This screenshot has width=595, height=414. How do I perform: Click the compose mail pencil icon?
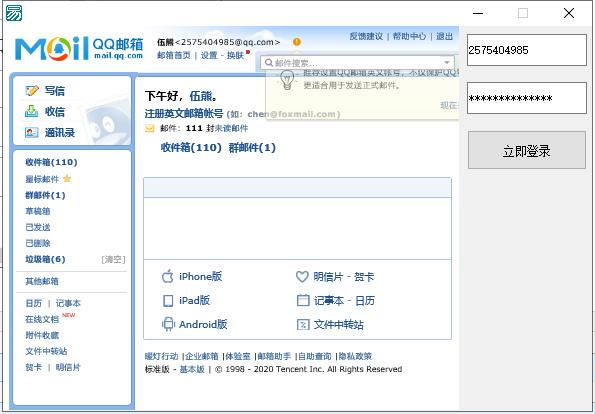click(32, 91)
